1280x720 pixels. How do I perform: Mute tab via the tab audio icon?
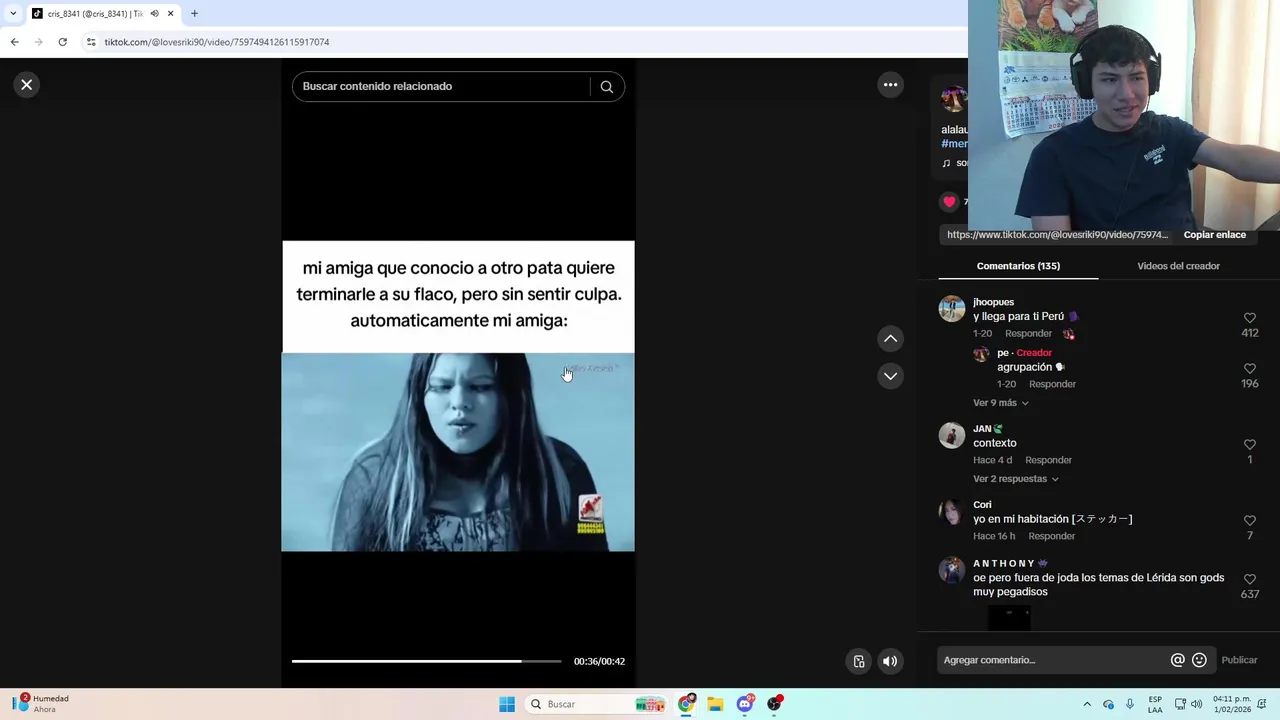(x=154, y=14)
